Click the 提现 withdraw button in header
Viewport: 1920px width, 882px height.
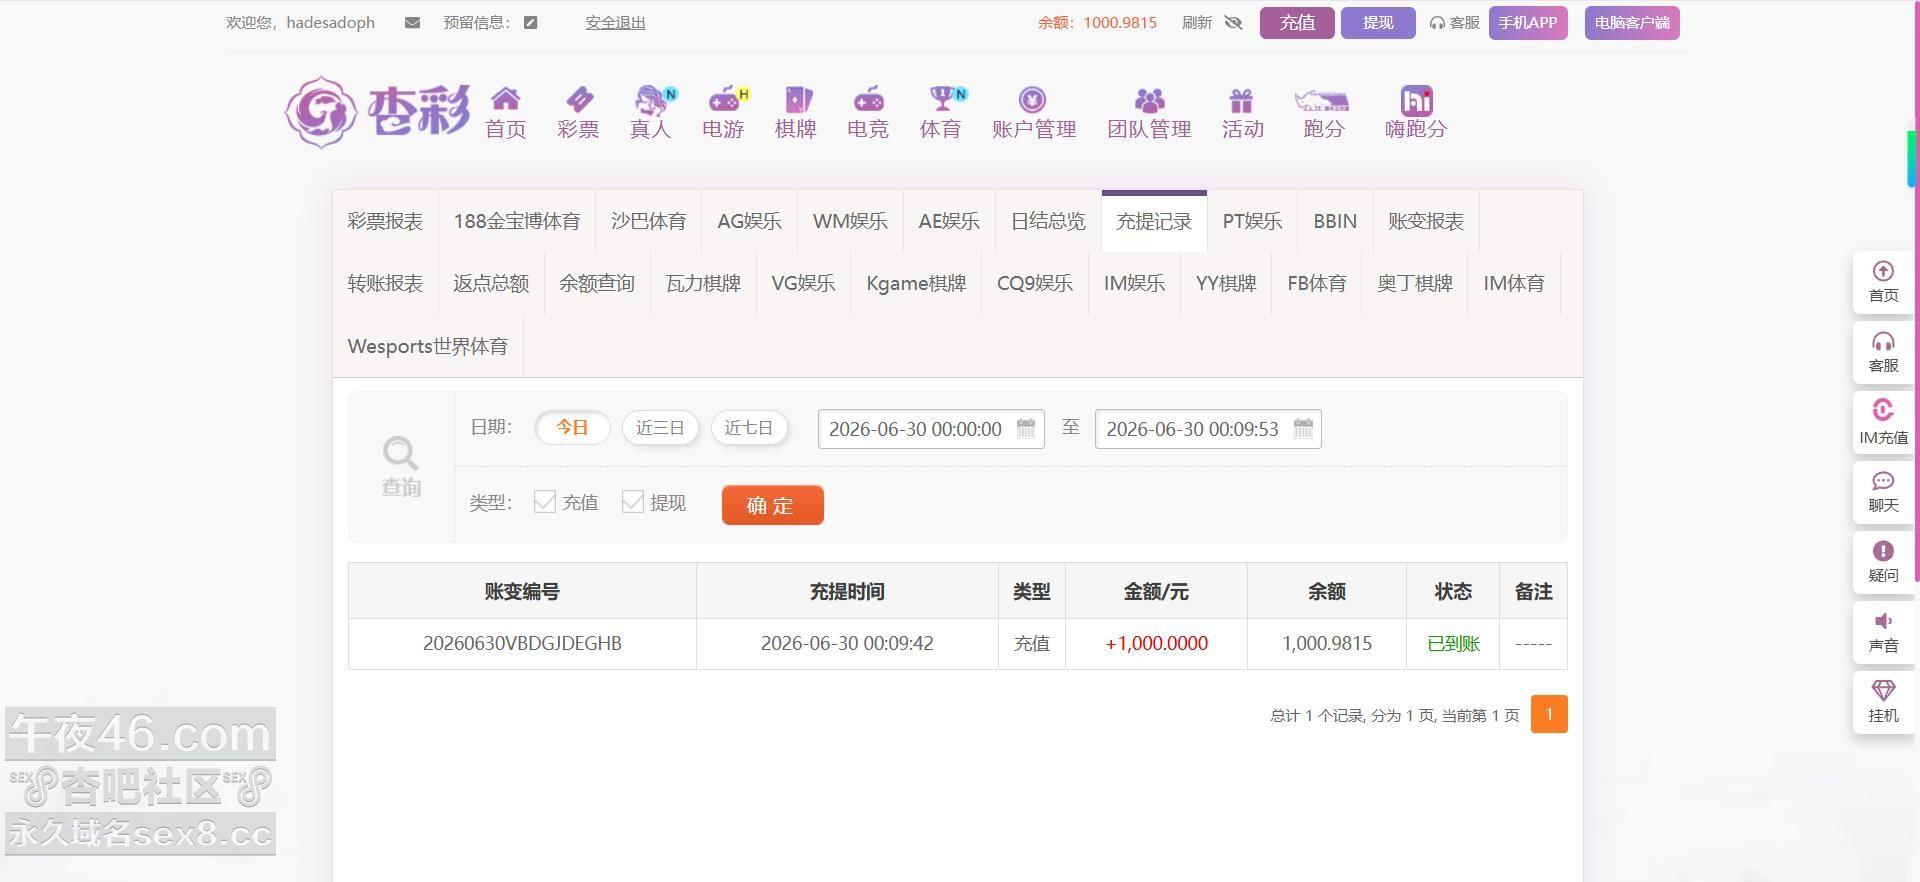coord(1378,23)
